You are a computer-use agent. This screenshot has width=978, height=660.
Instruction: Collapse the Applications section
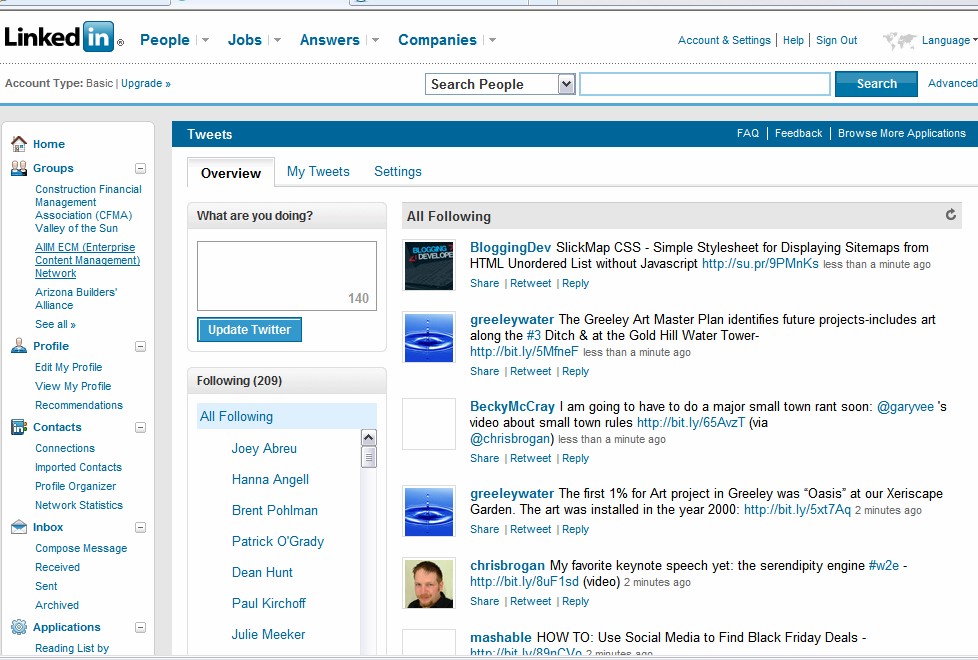click(x=140, y=628)
